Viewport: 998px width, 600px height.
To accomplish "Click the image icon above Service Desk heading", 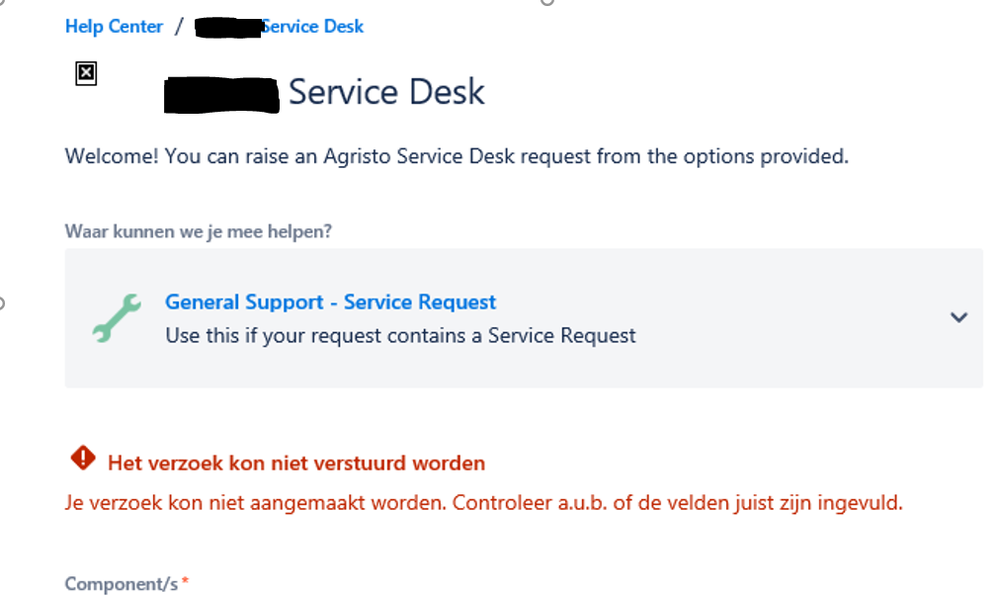I will [x=86, y=73].
